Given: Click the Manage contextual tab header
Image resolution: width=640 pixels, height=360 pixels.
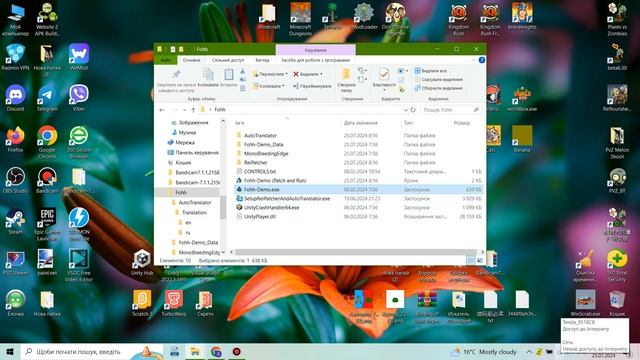Looking at the screenshot, I should [x=316, y=50].
